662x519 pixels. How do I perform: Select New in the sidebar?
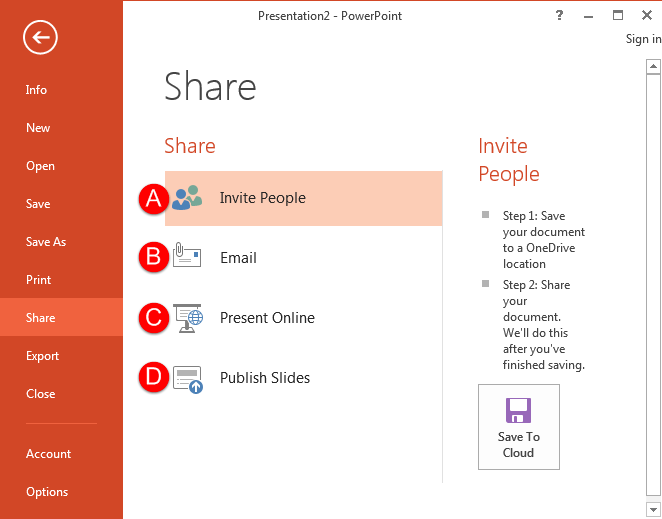[61, 128]
